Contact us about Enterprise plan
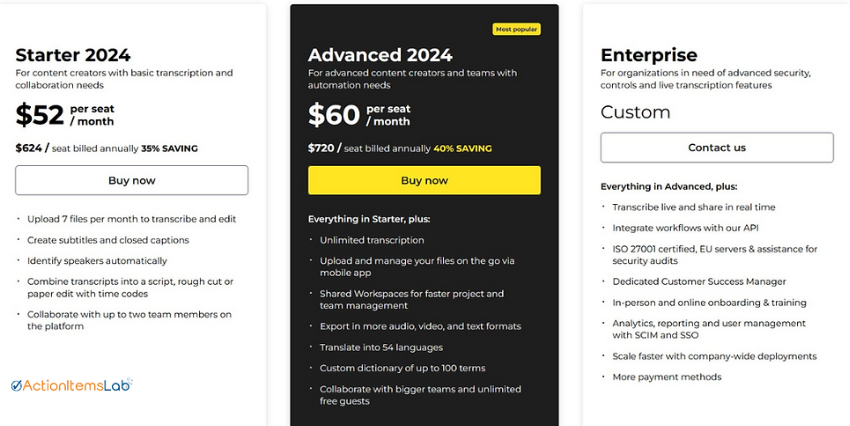Viewport: 850px width, 426px height. (717, 147)
